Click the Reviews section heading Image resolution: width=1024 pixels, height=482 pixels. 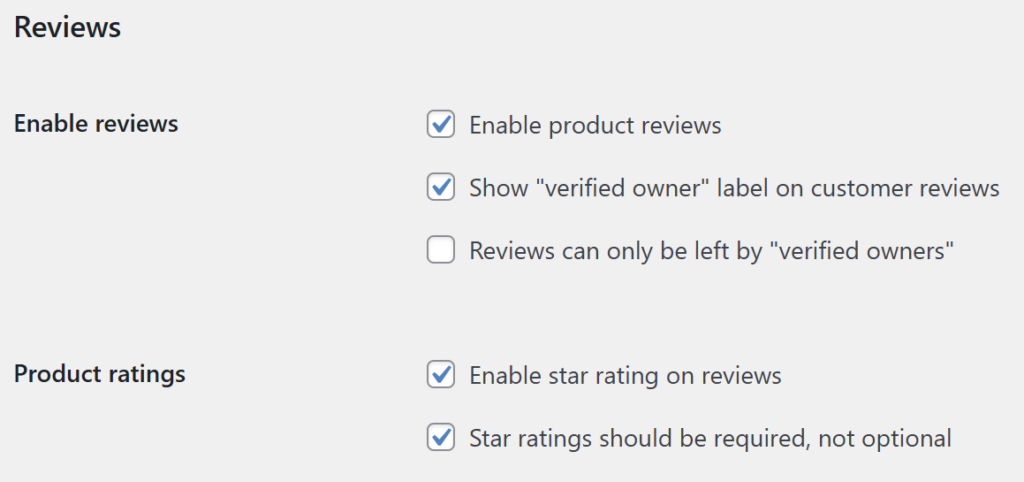pos(68,28)
